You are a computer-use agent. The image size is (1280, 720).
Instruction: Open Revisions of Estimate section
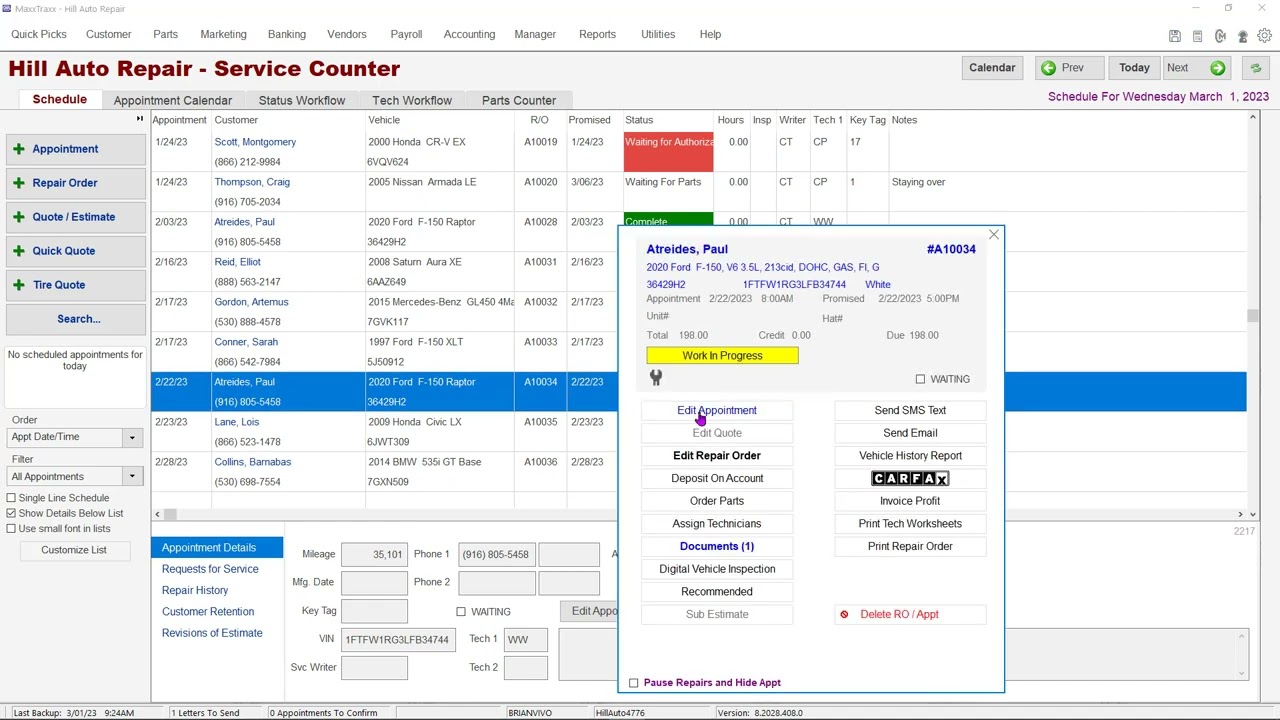(x=212, y=633)
